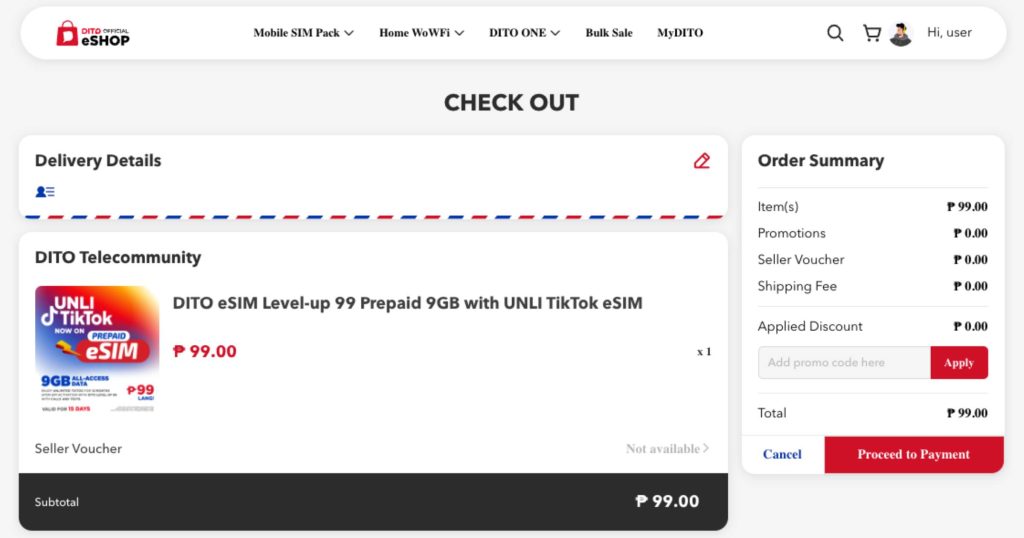
Task: Open the search magnifier icon
Action: [835, 33]
